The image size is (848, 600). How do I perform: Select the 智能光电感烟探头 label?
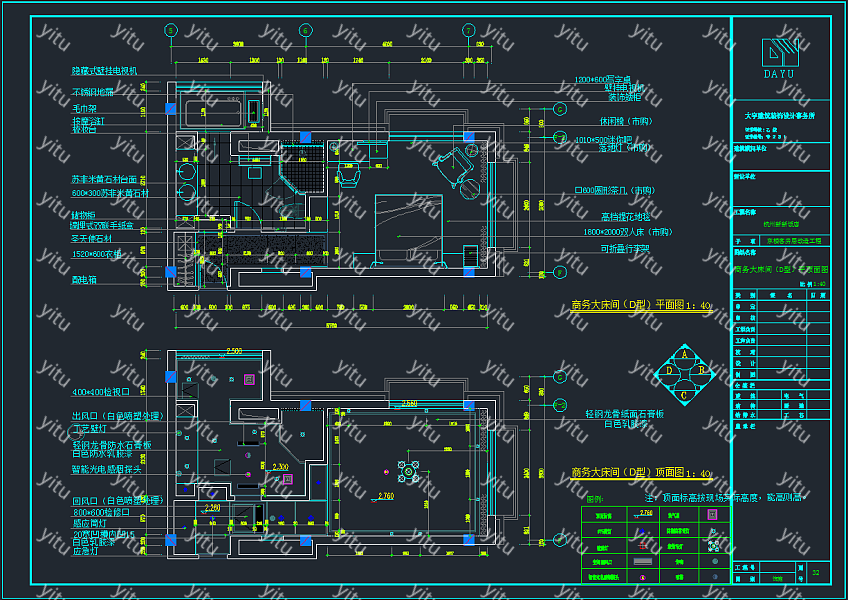click(x=106, y=470)
